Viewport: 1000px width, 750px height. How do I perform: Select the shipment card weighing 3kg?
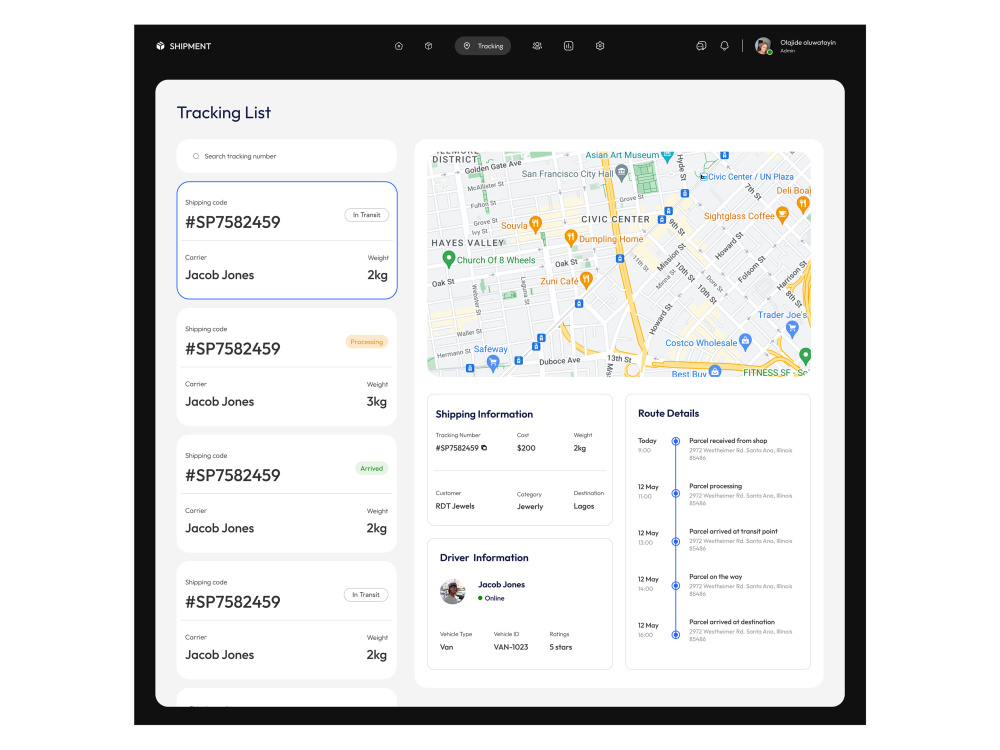click(x=286, y=367)
